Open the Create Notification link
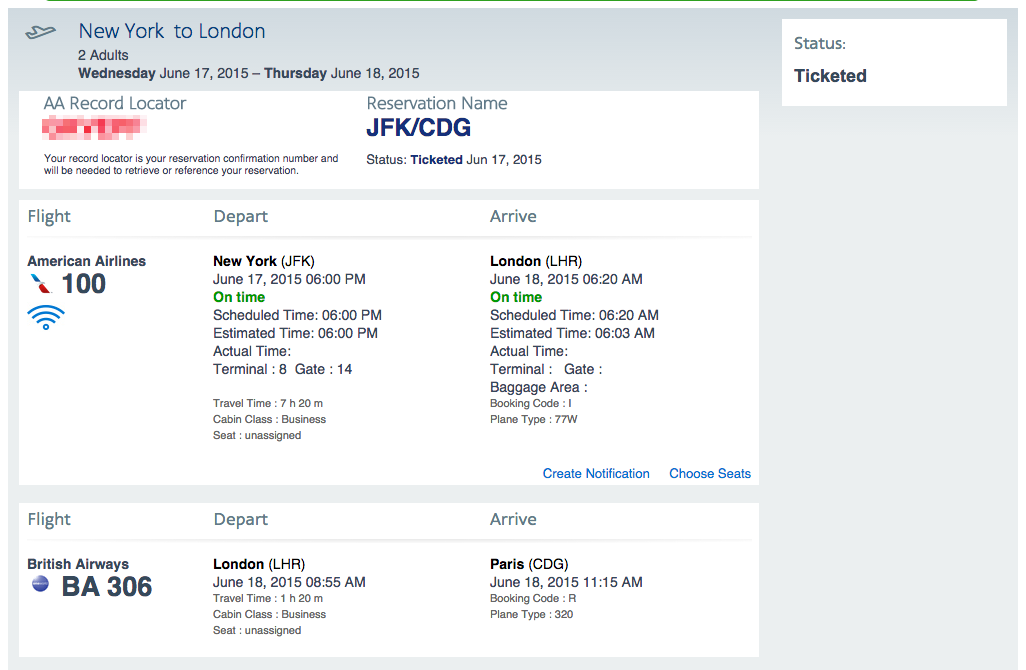The height and width of the screenshot is (670, 1026). pos(596,474)
